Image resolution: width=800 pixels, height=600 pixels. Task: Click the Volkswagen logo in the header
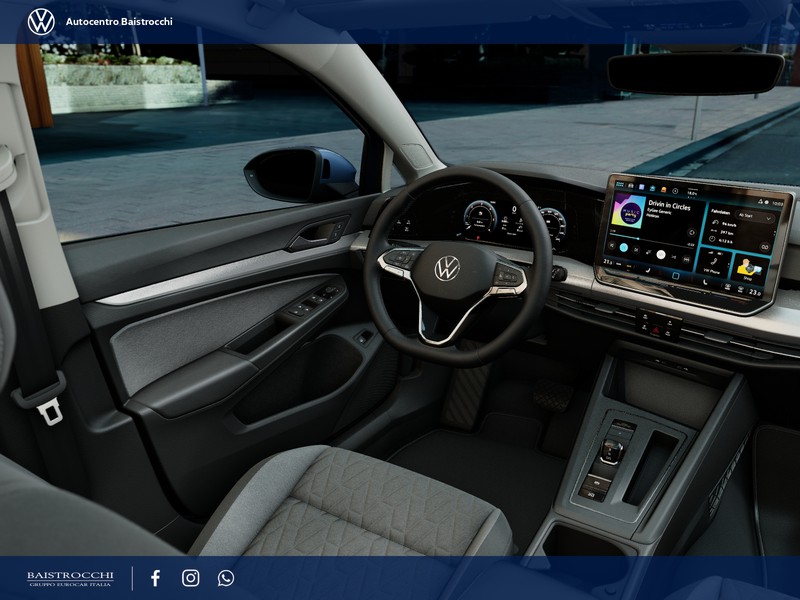41,22
